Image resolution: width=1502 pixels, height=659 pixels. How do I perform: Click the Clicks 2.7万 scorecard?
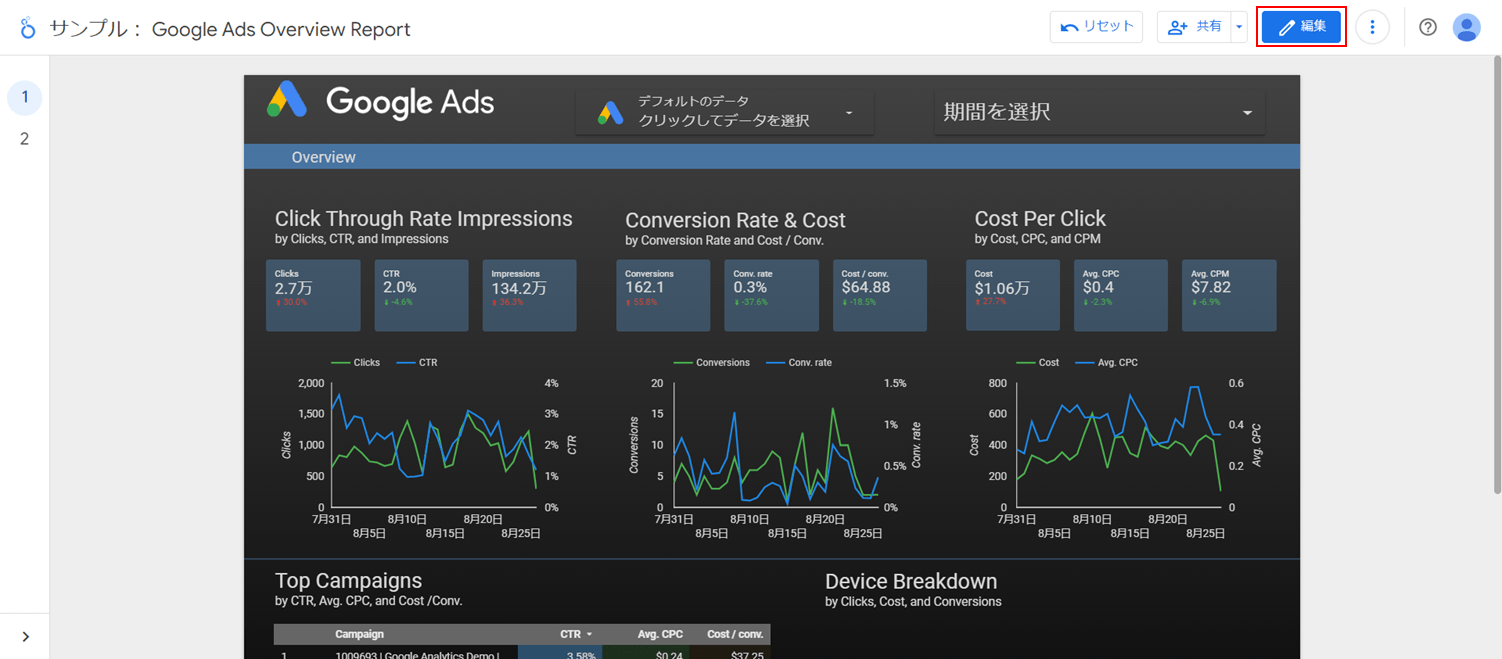pos(313,295)
